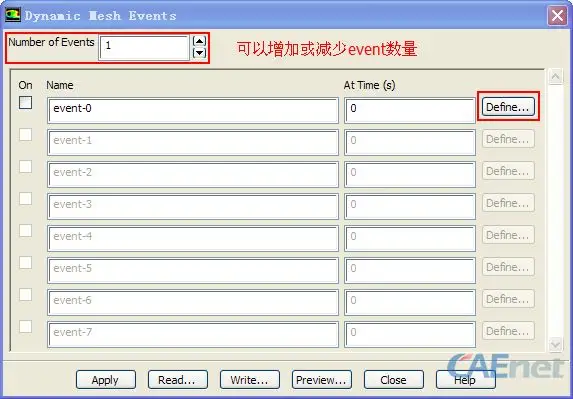Select the event-6 name field
This screenshot has width=573, height=399.
[x=193, y=302]
